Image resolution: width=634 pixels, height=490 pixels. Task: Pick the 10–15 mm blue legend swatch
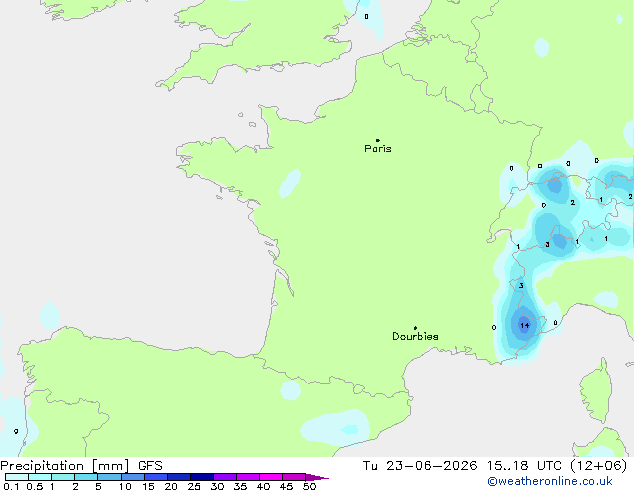[x=133, y=477]
